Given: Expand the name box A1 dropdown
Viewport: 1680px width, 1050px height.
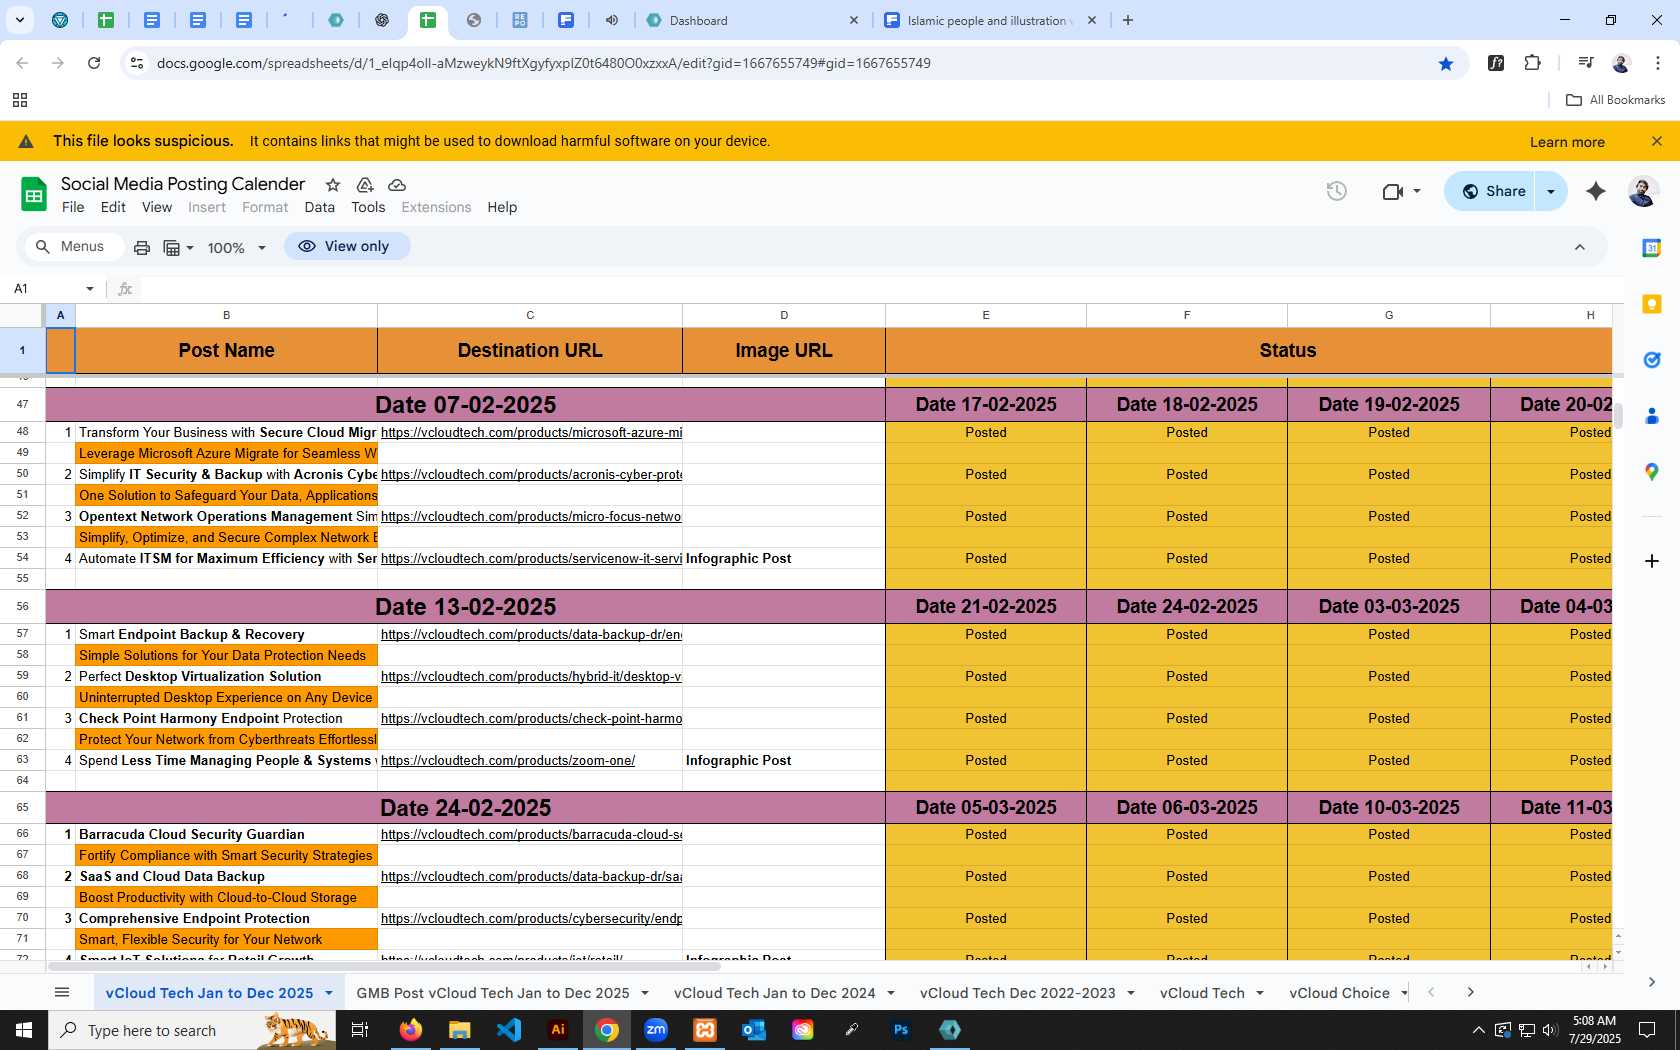Looking at the screenshot, I should click(x=90, y=289).
